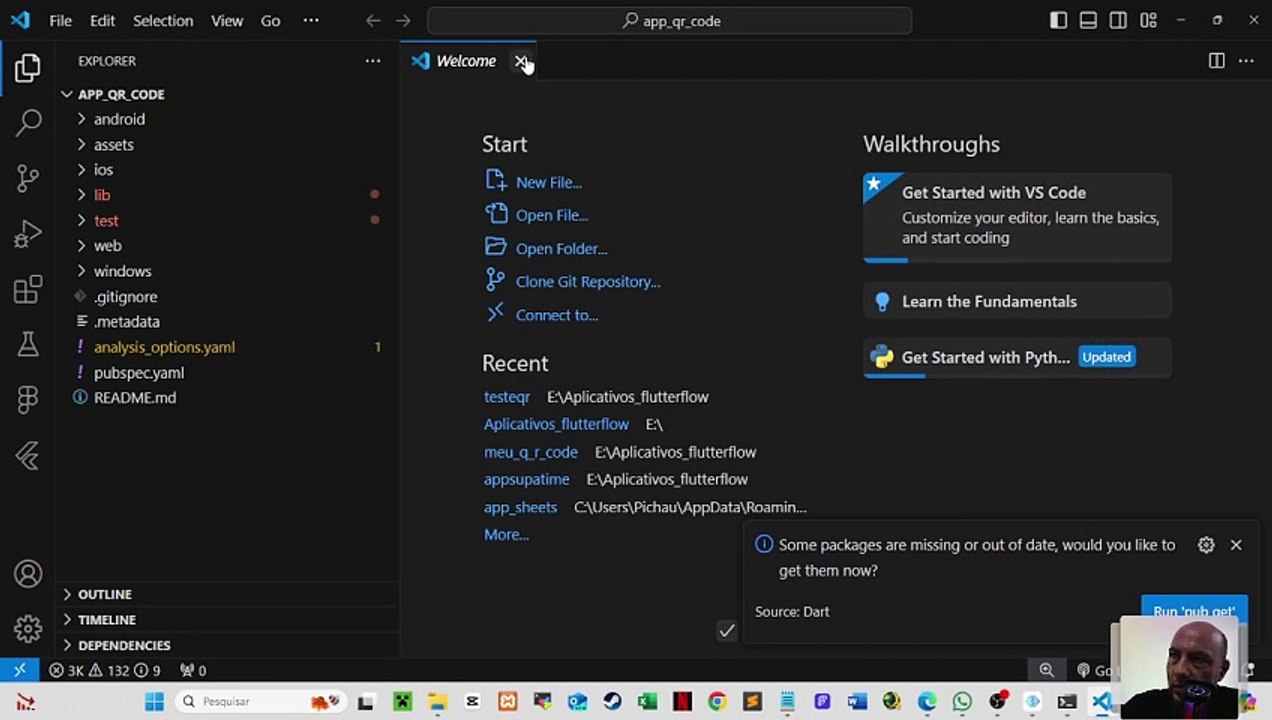Expand the android folder
The width and height of the screenshot is (1272, 720).
pyautogui.click(x=228, y=119)
